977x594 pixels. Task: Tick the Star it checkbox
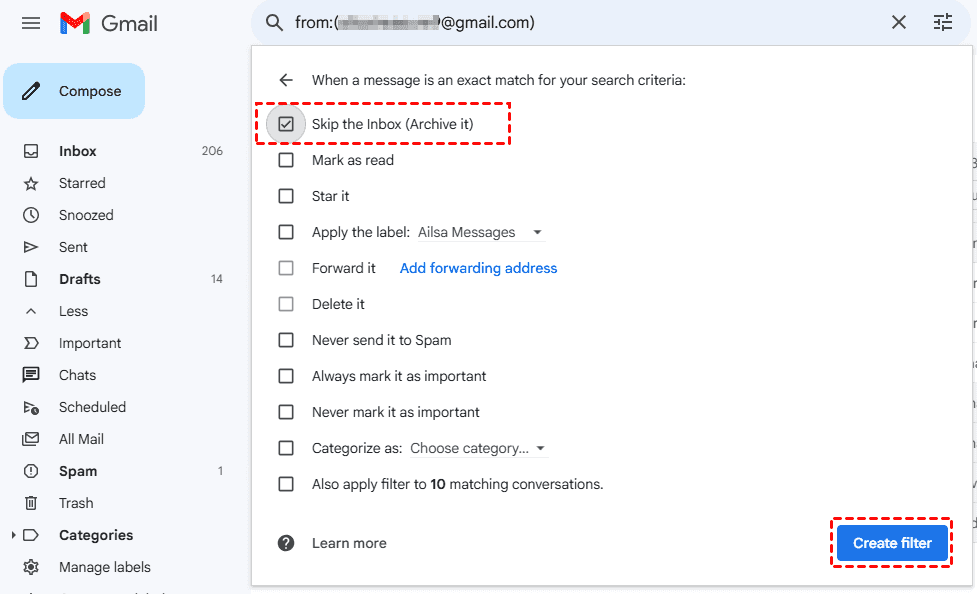[287, 196]
